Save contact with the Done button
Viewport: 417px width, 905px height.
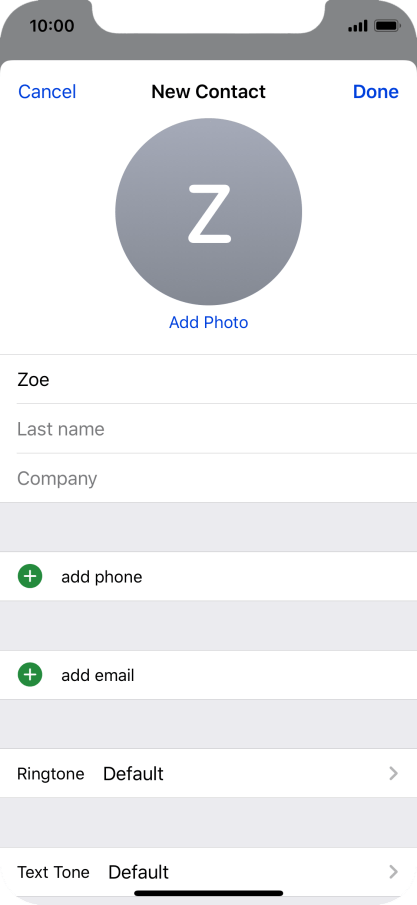pos(375,92)
